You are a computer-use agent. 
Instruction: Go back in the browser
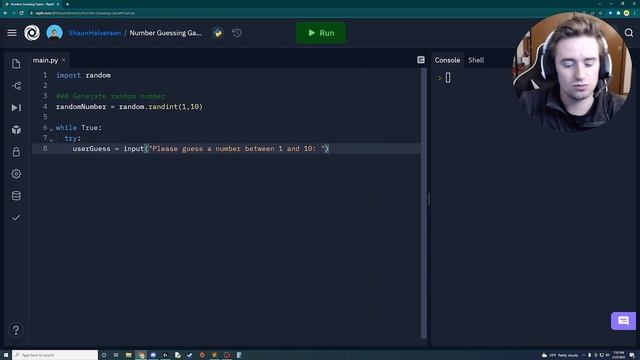5,13
